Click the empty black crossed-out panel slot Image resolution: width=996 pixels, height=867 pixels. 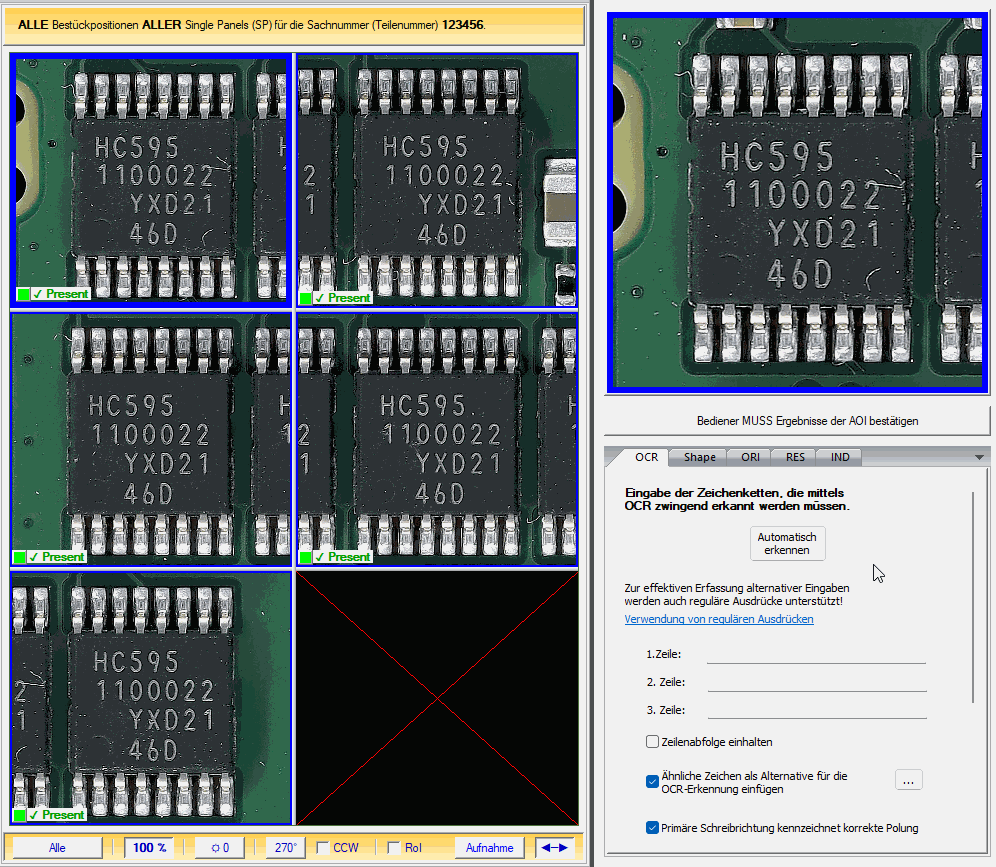coord(437,698)
